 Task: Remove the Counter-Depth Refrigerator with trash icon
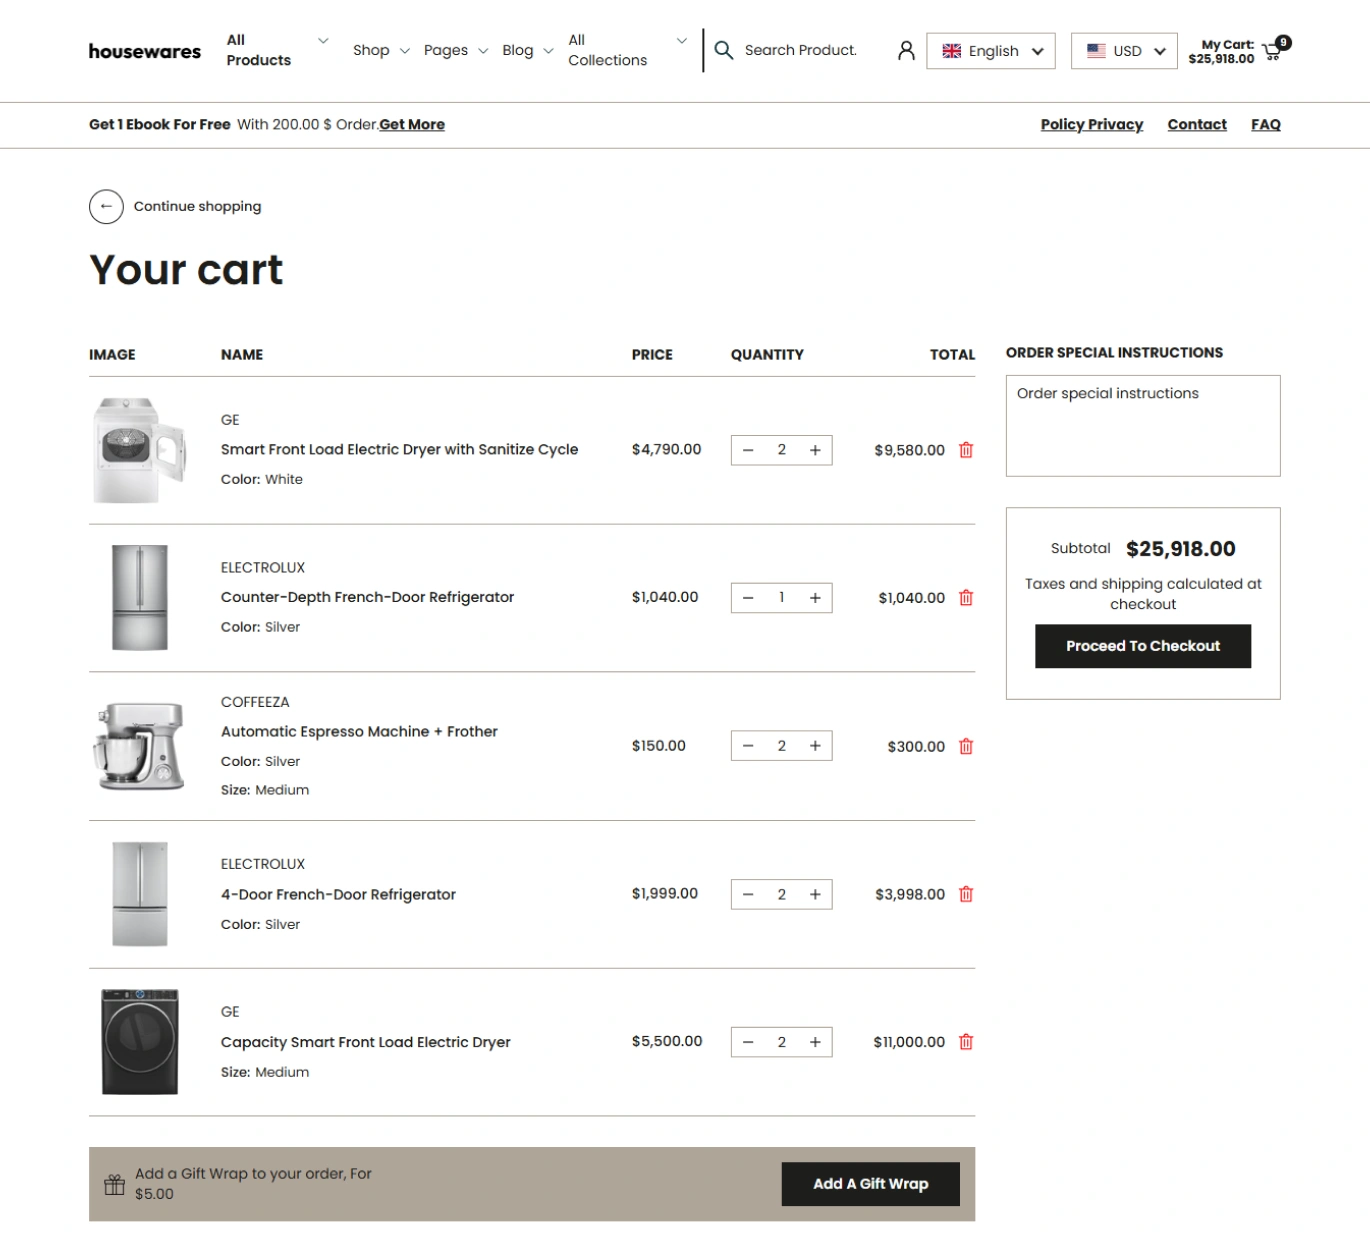pyautogui.click(x=966, y=598)
